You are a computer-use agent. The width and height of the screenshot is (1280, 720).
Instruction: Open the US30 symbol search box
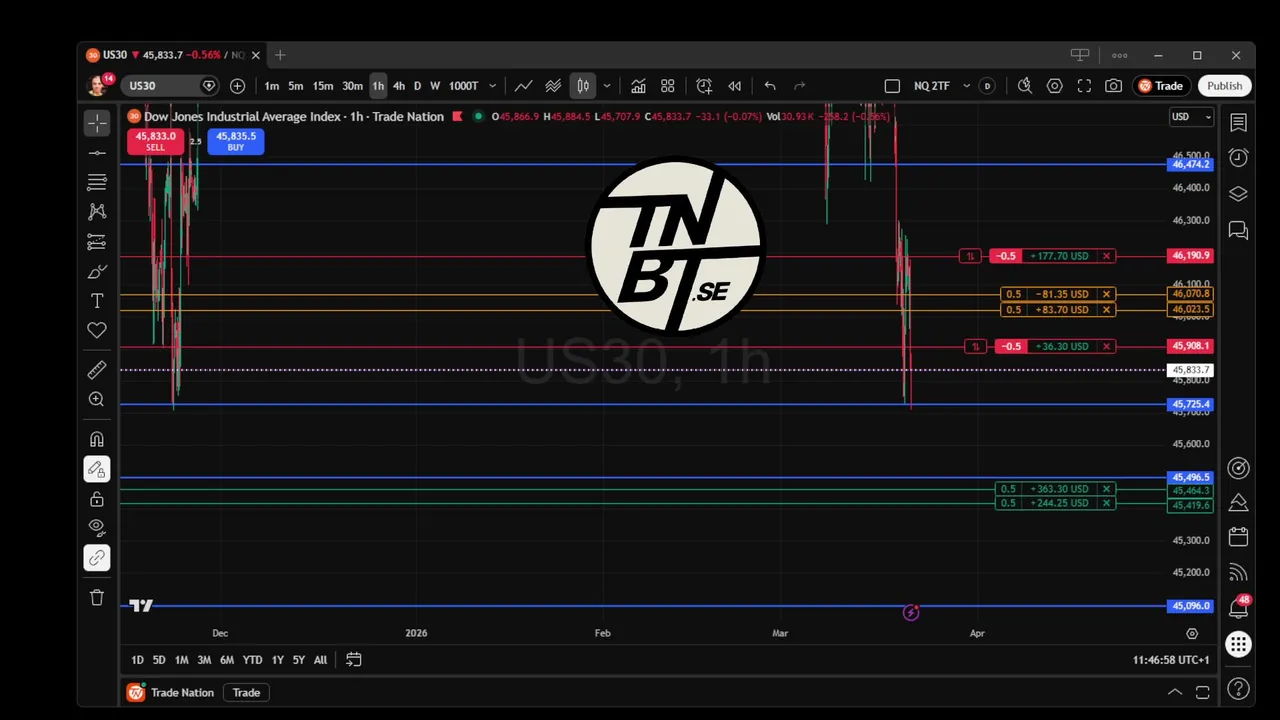[172, 86]
